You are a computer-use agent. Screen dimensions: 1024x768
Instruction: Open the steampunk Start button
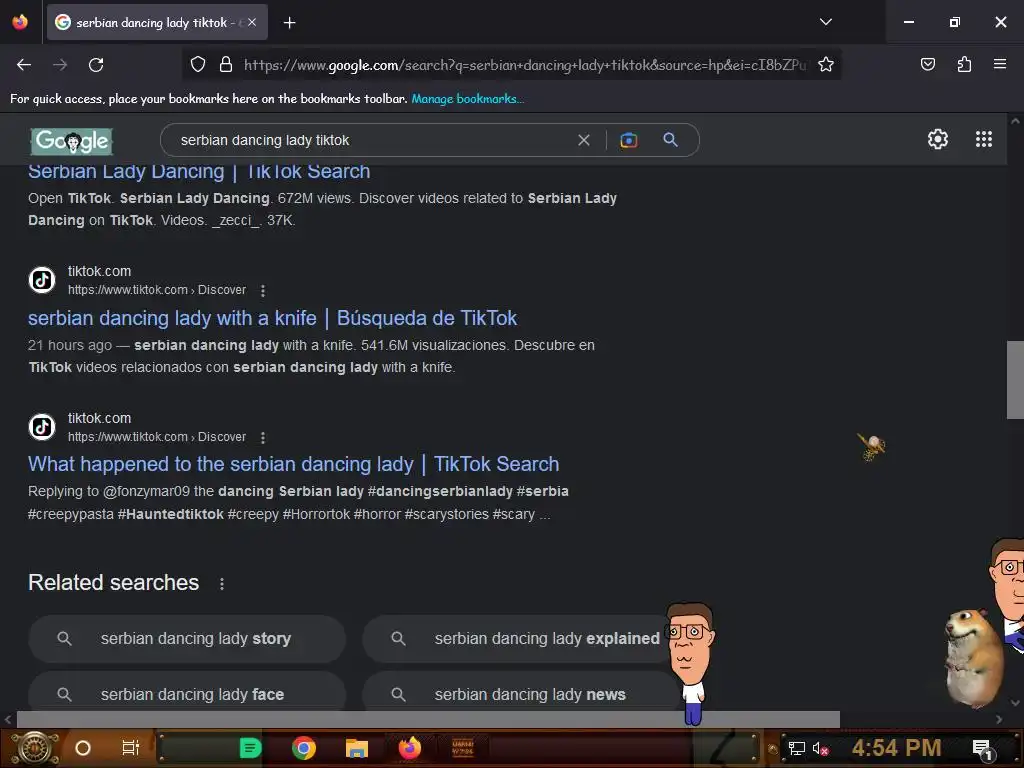pyautogui.click(x=35, y=748)
